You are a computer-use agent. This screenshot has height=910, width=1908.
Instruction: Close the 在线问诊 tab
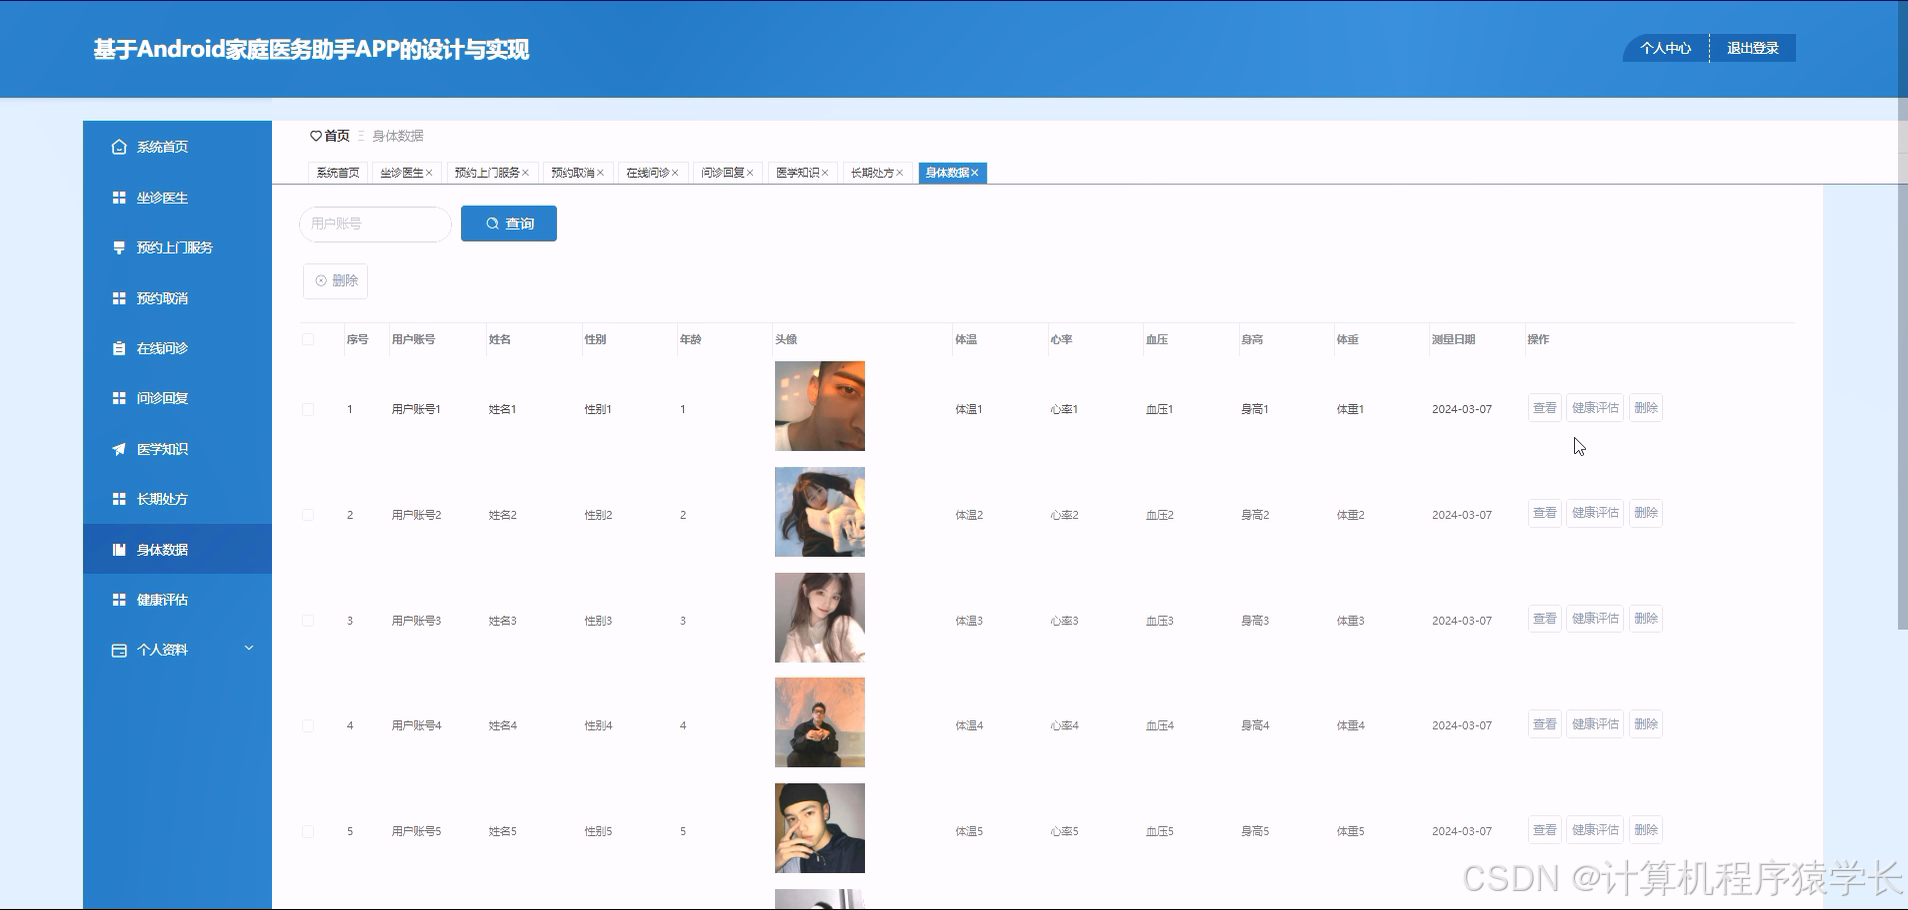coord(675,173)
